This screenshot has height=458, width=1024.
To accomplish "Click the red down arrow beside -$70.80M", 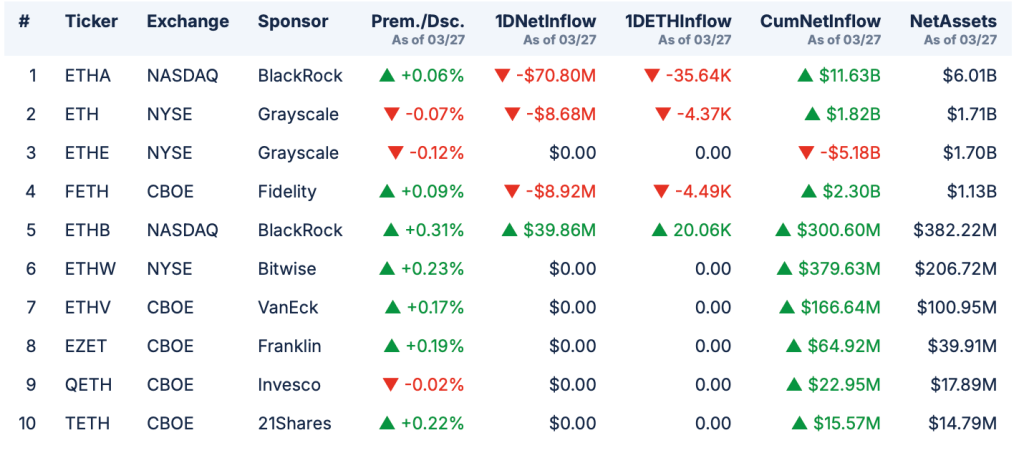I will click(503, 76).
